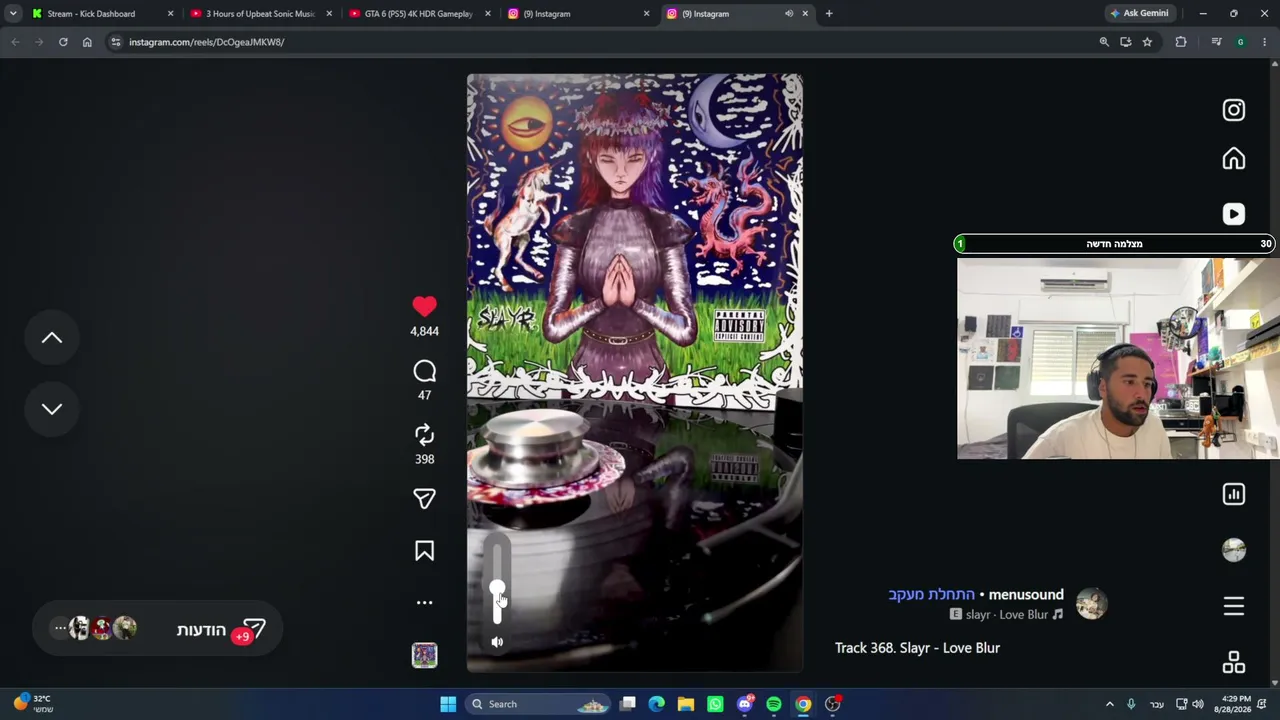Close the GTA 6 gameplay tab

488,14
